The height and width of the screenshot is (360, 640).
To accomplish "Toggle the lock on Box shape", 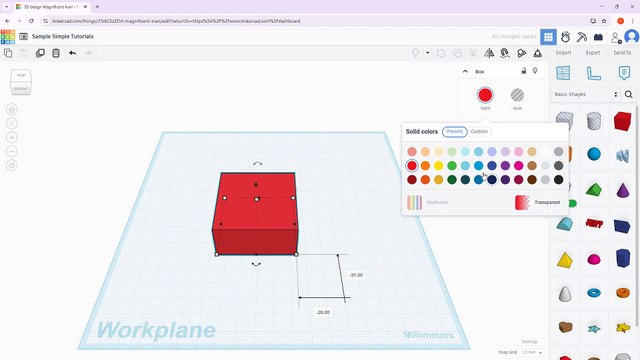I will coord(524,71).
